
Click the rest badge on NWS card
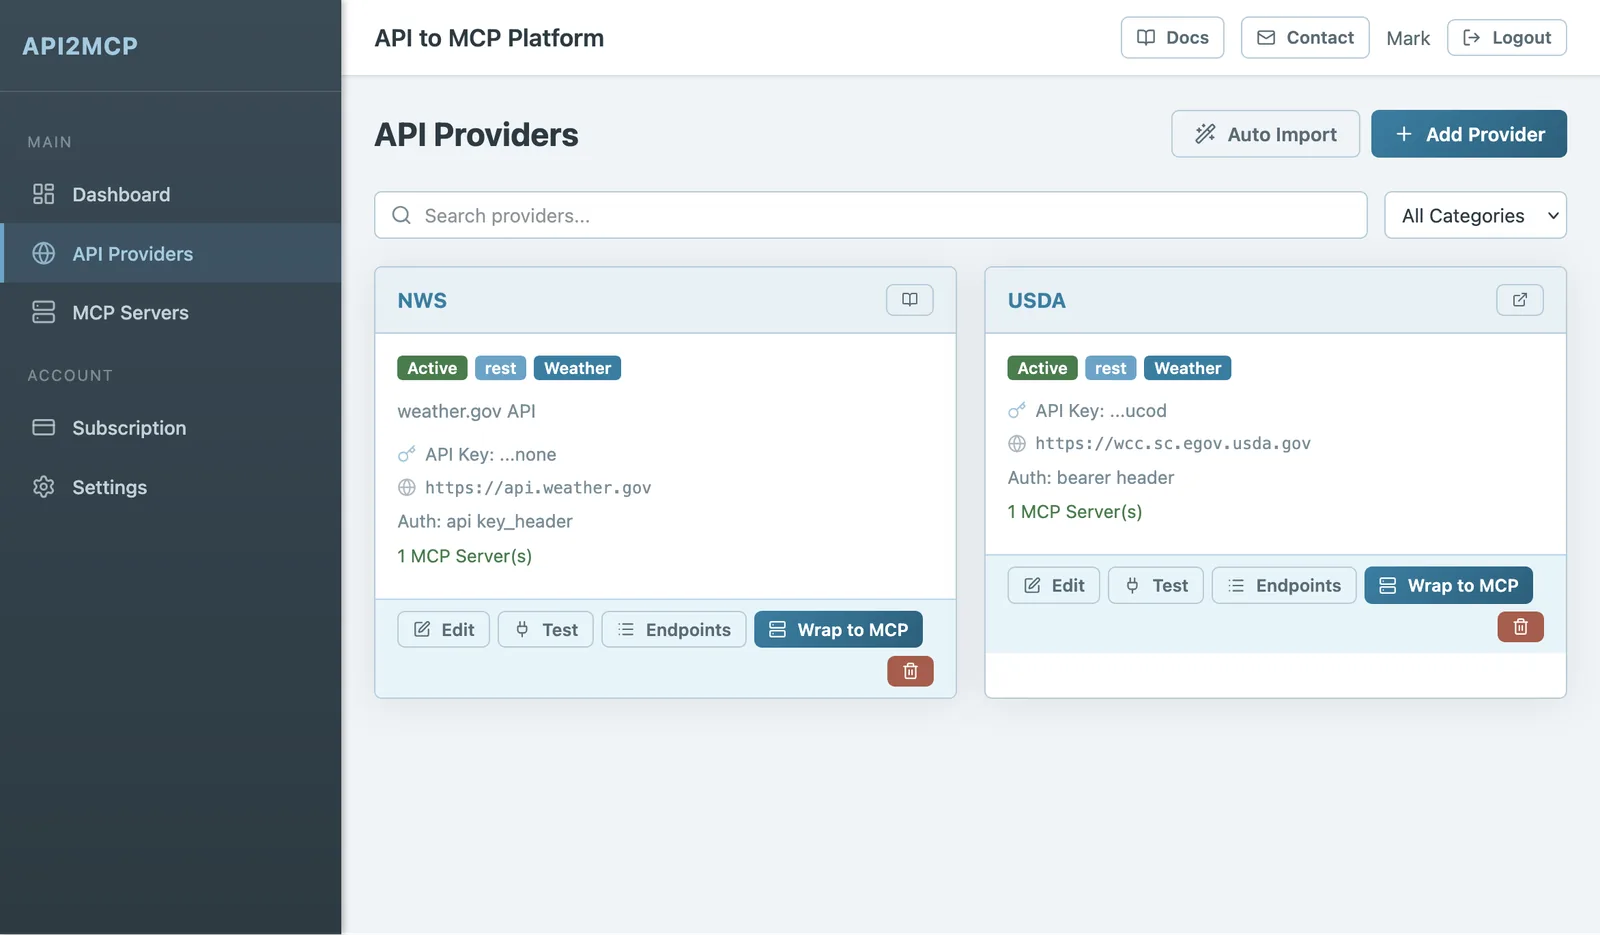click(500, 368)
